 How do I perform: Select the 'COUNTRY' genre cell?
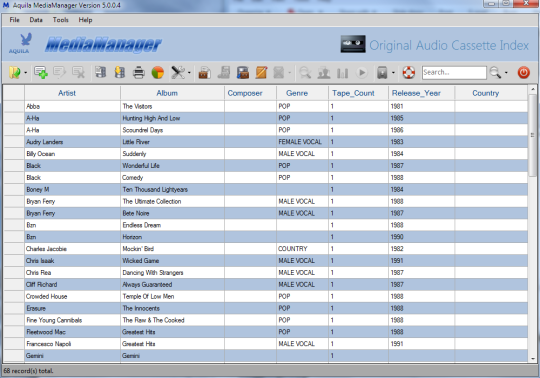[302, 249]
